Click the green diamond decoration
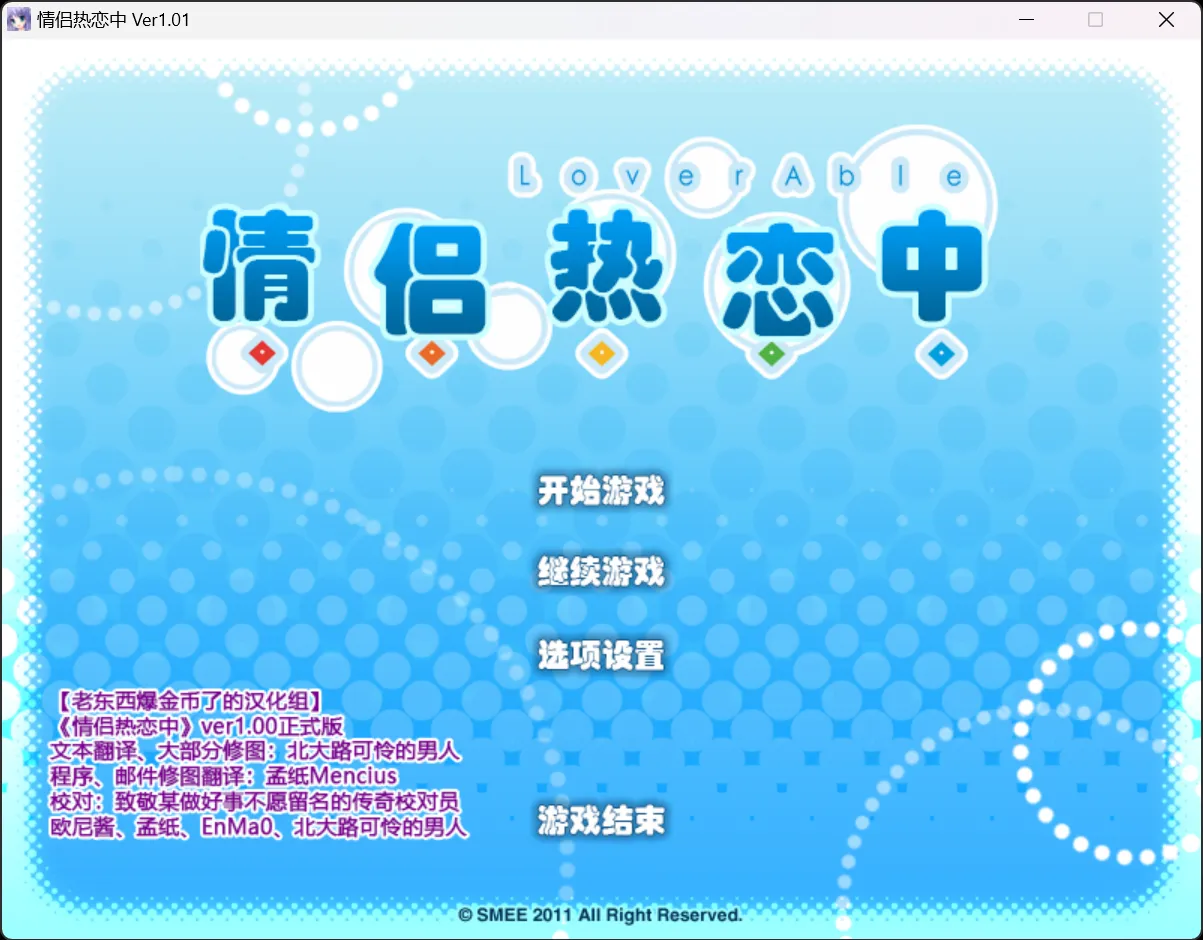This screenshot has height=940, width=1203. (771, 352)
